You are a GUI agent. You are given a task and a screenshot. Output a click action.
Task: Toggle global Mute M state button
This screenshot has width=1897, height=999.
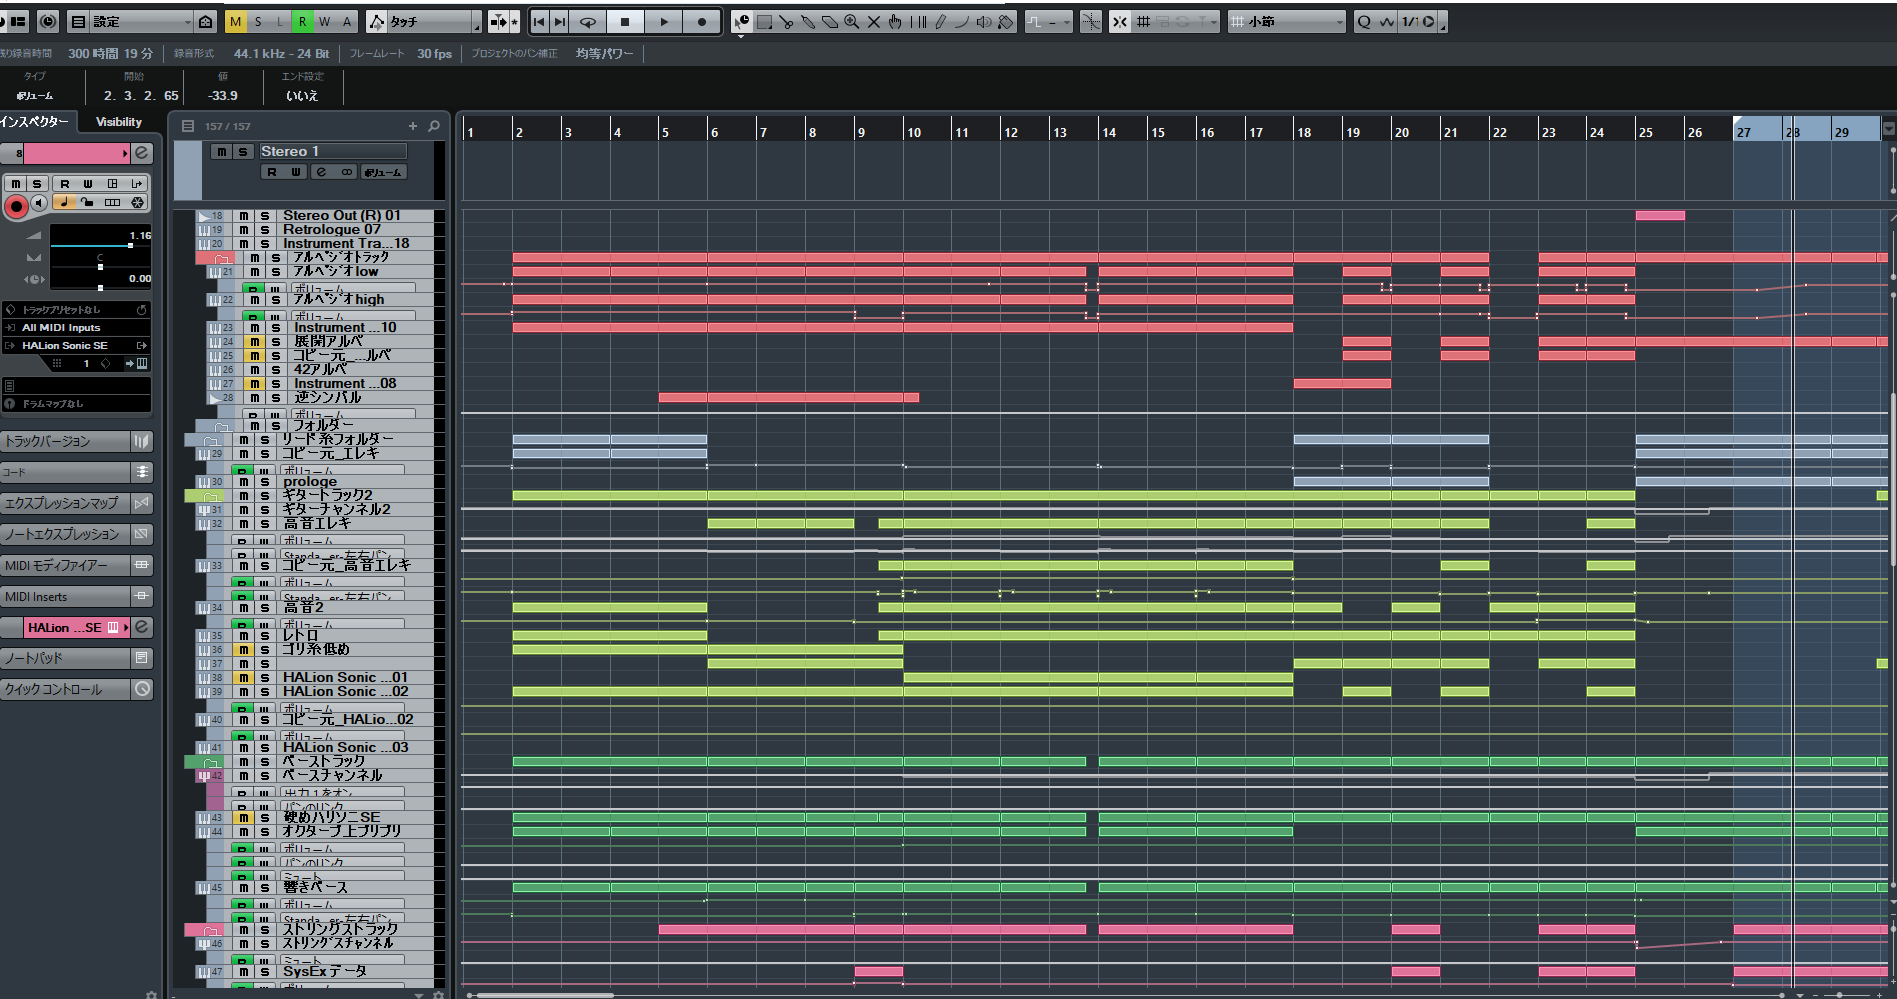coord(236,22)
